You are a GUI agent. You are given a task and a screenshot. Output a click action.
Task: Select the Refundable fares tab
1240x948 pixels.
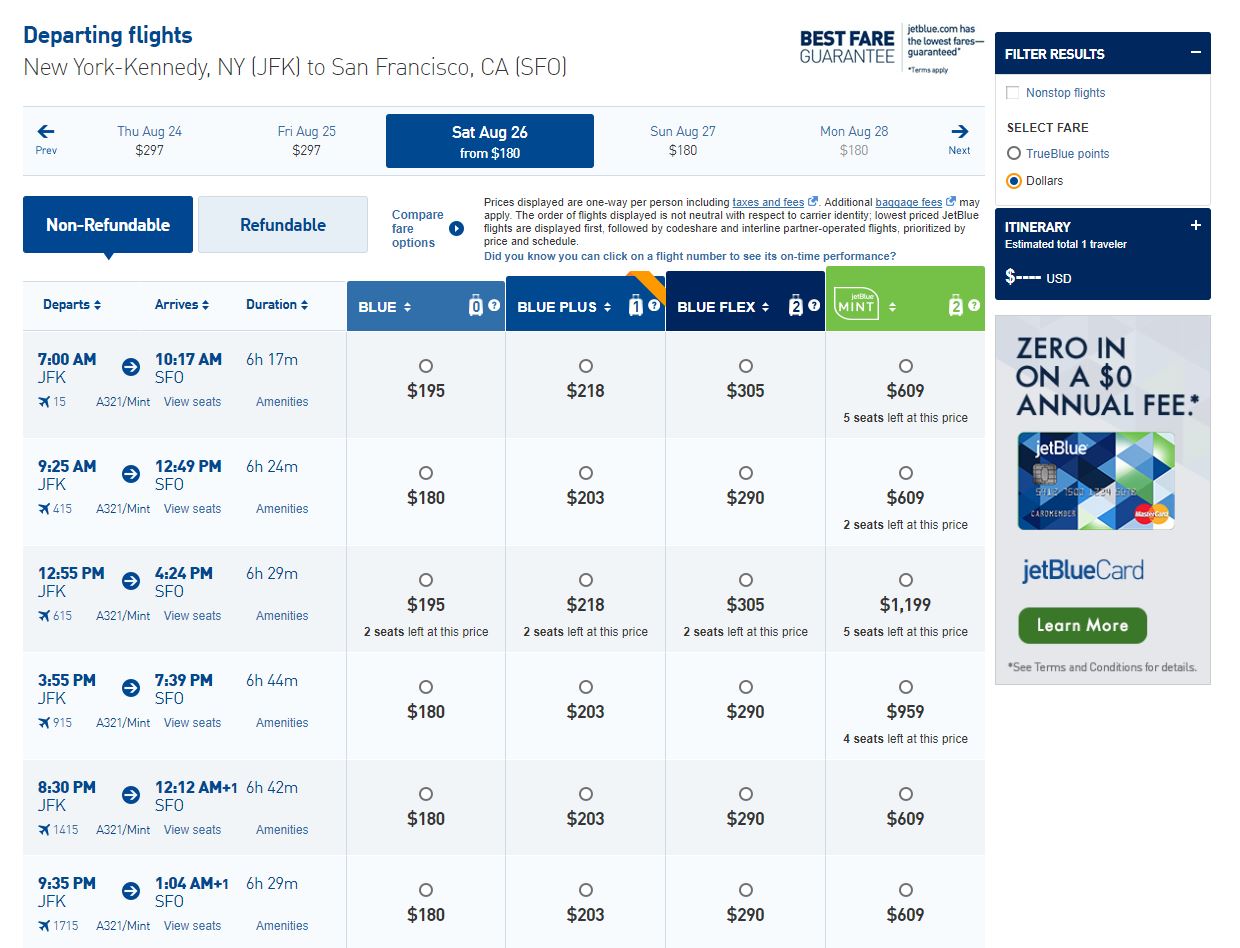pos(283,225)
